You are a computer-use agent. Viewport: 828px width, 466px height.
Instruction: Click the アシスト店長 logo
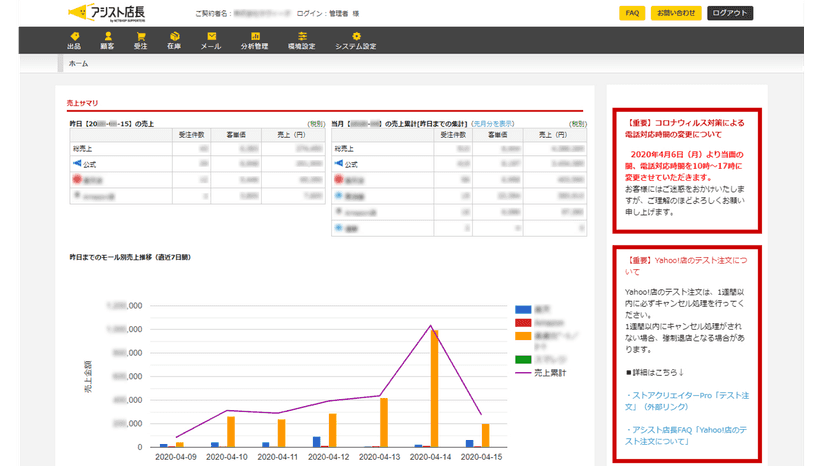coord(107,13)
